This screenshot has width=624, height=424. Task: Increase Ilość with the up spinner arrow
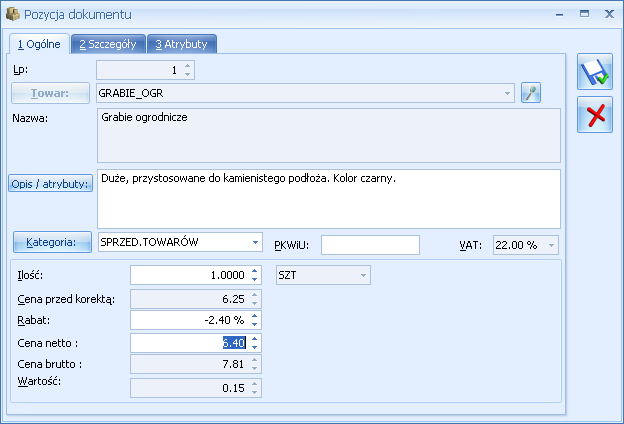(x=255, y=271)
